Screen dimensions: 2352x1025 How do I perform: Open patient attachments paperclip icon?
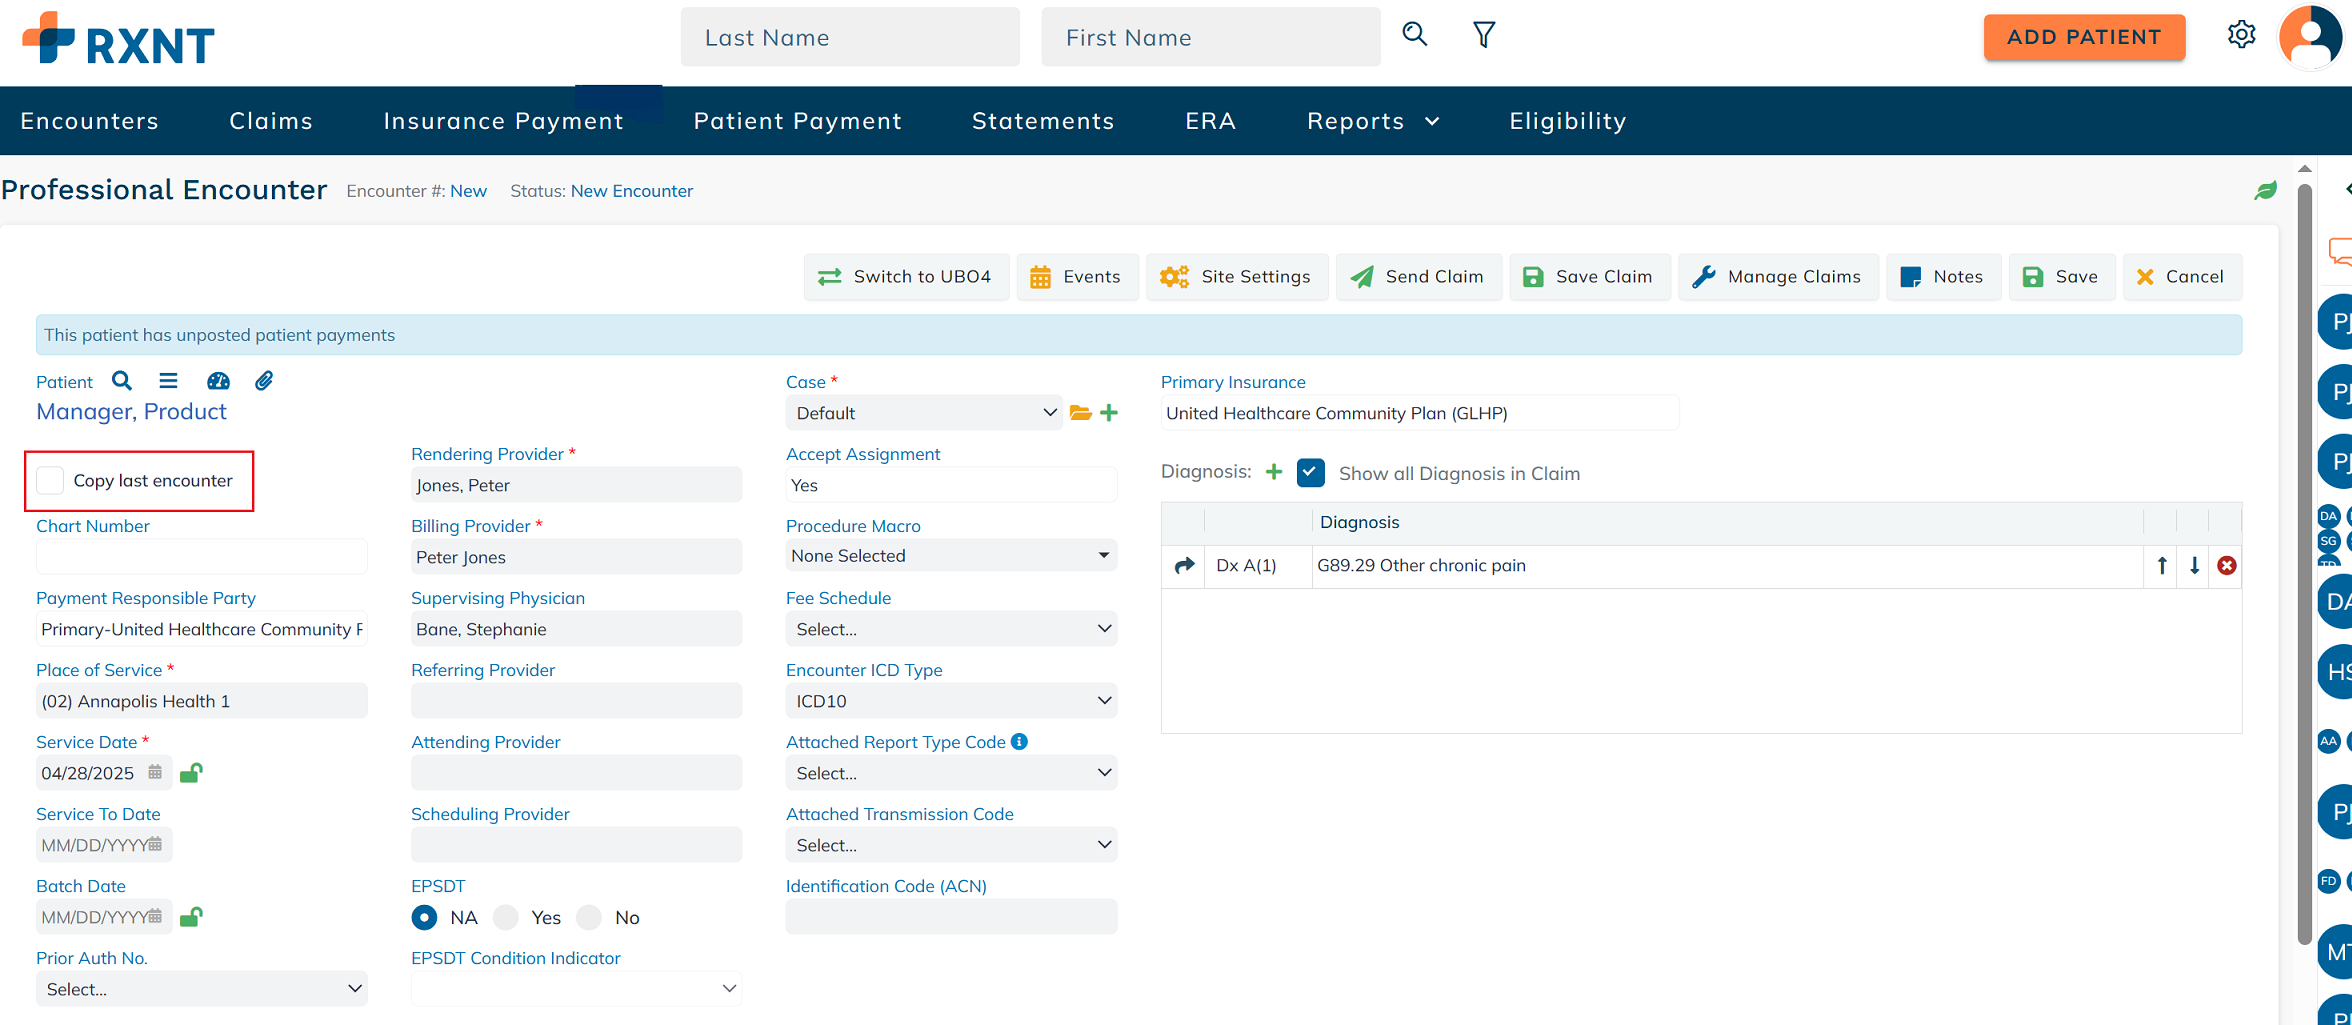pos(264,381)
